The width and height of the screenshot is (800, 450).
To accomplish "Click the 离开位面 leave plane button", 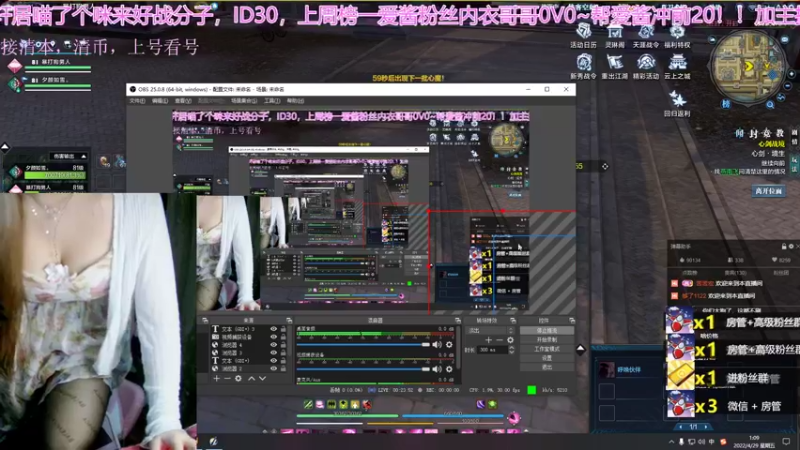I will [x=768, y=191].
